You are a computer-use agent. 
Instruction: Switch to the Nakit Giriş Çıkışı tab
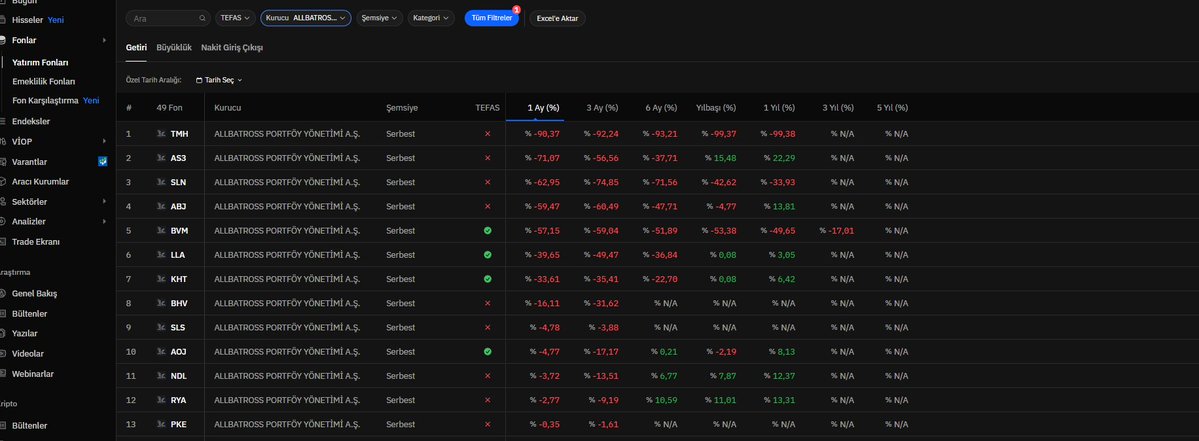pyautogui.click(x=232, y=47)
